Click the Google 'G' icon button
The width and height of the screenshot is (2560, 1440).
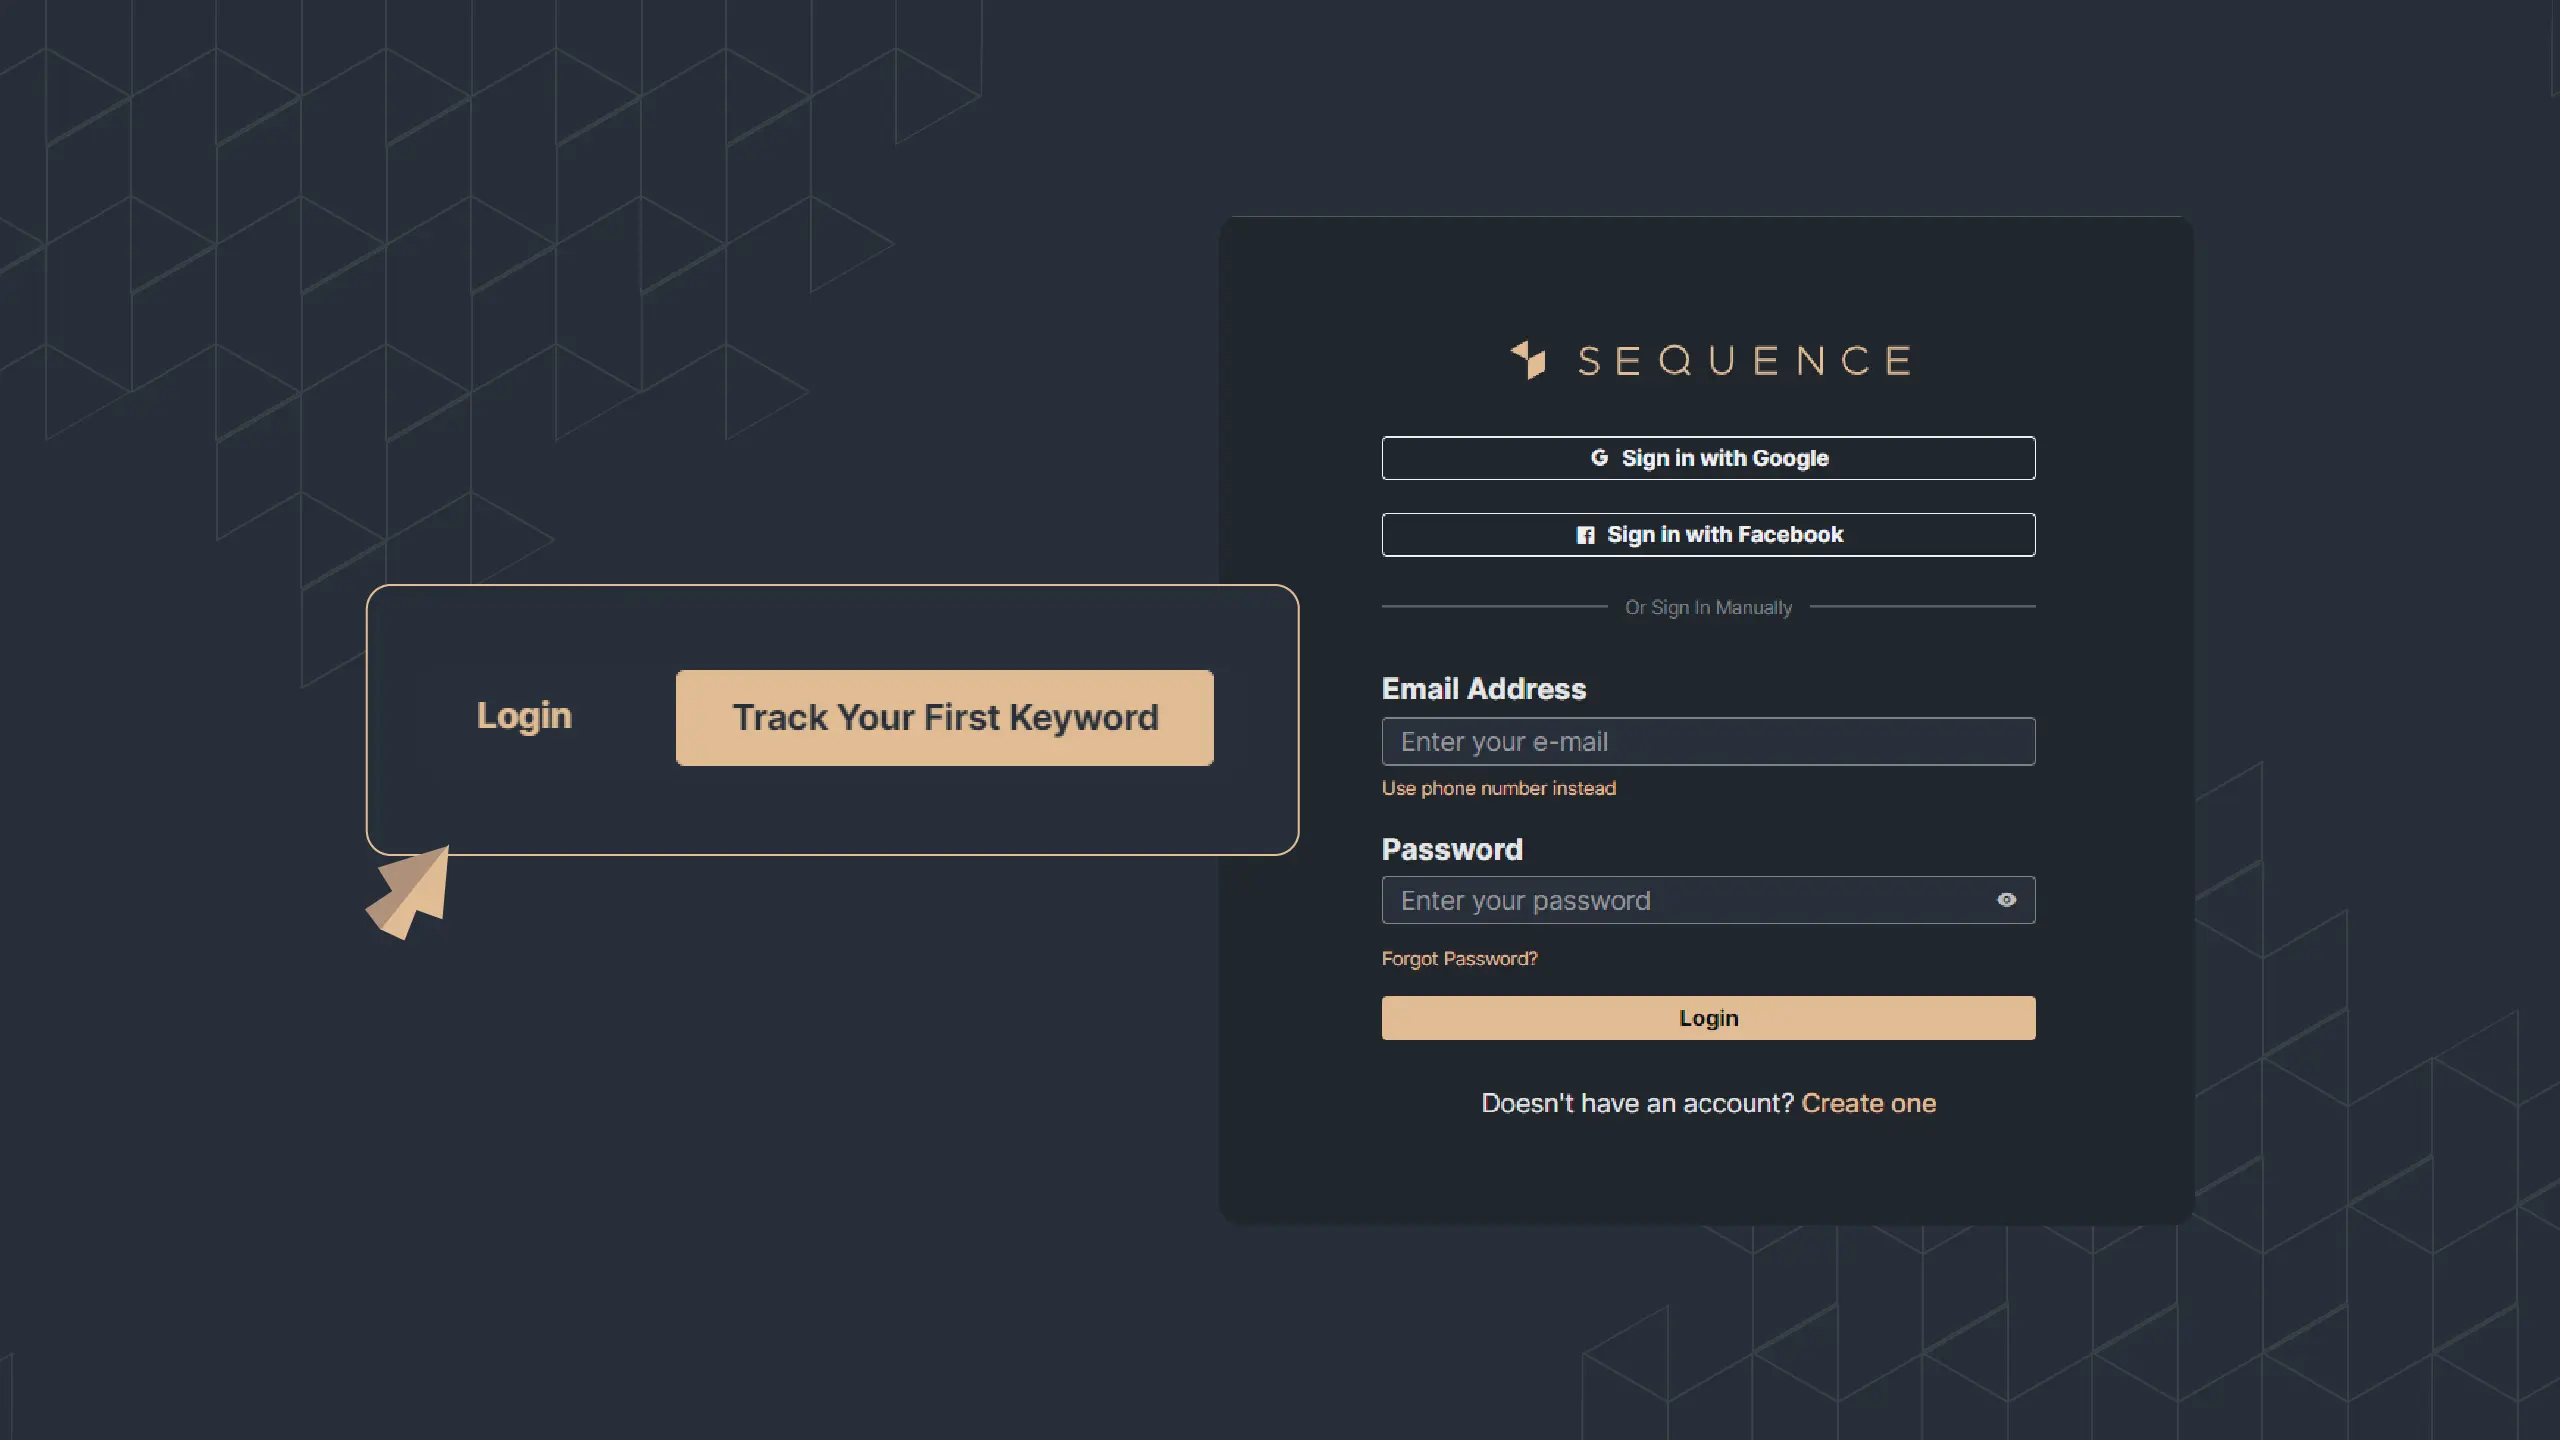[1596, 457]
